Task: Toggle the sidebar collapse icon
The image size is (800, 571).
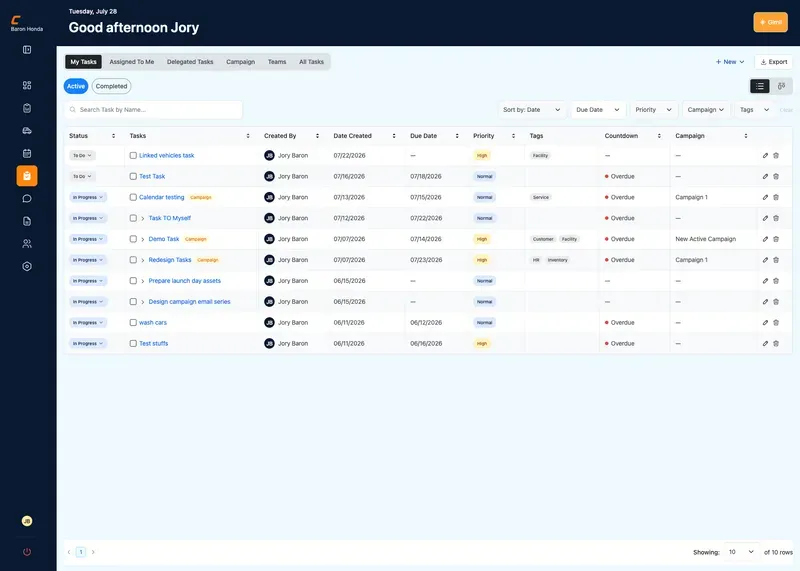Action: 27,49
